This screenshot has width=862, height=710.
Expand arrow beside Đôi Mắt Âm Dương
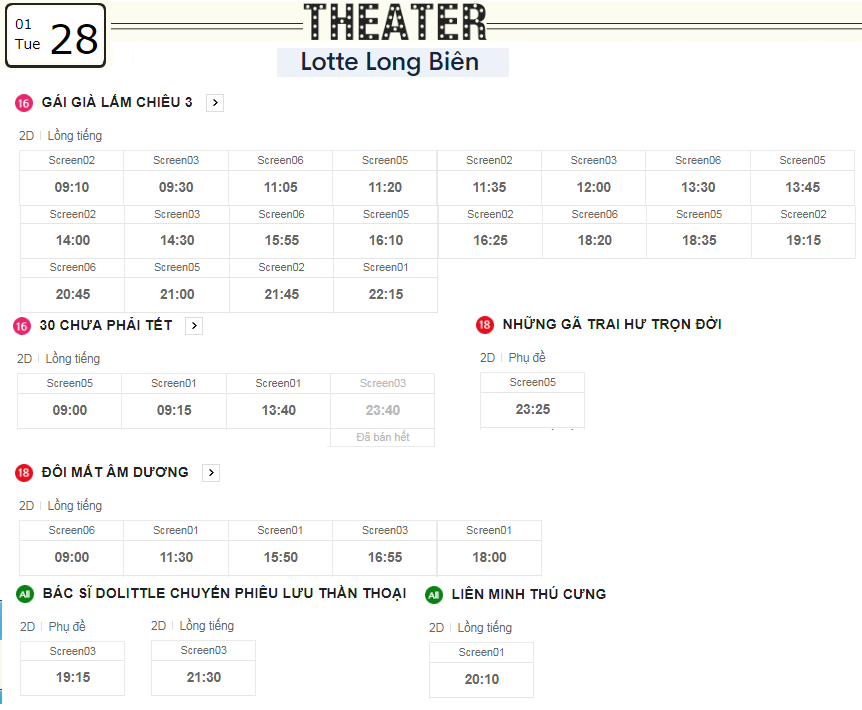tap(211, 473)
